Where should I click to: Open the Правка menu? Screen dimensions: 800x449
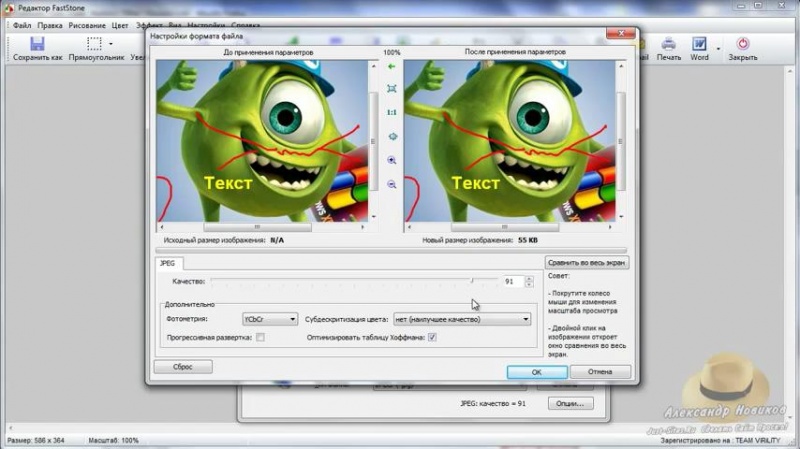(x=49, y=25)
